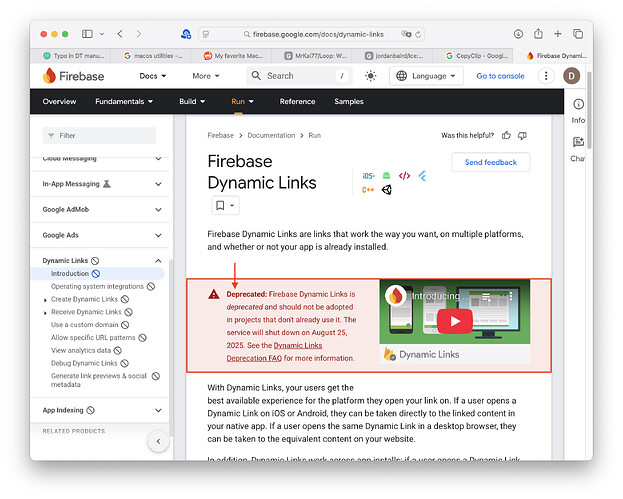Image resolution: width=623 pixels, height=499 pixels.
Task: Click the Firebase Search field
Action: (x=300, y=76)
